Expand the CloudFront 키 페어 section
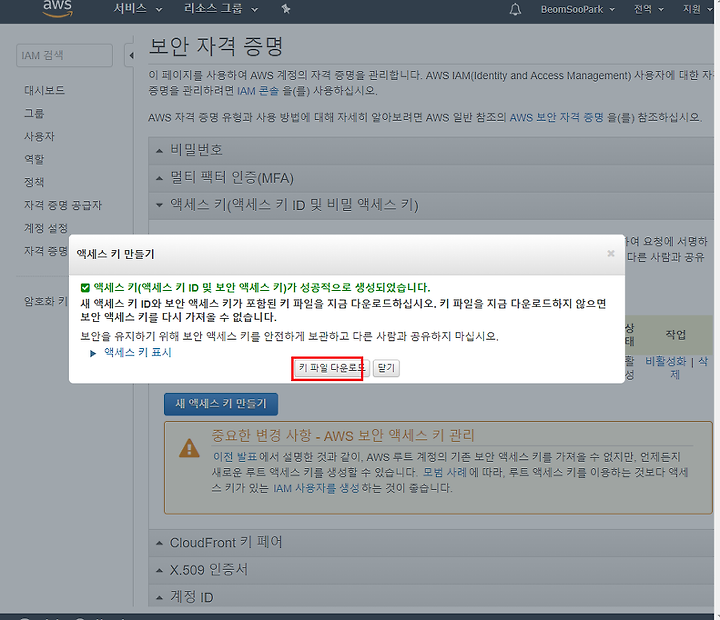 coord(431,543)
